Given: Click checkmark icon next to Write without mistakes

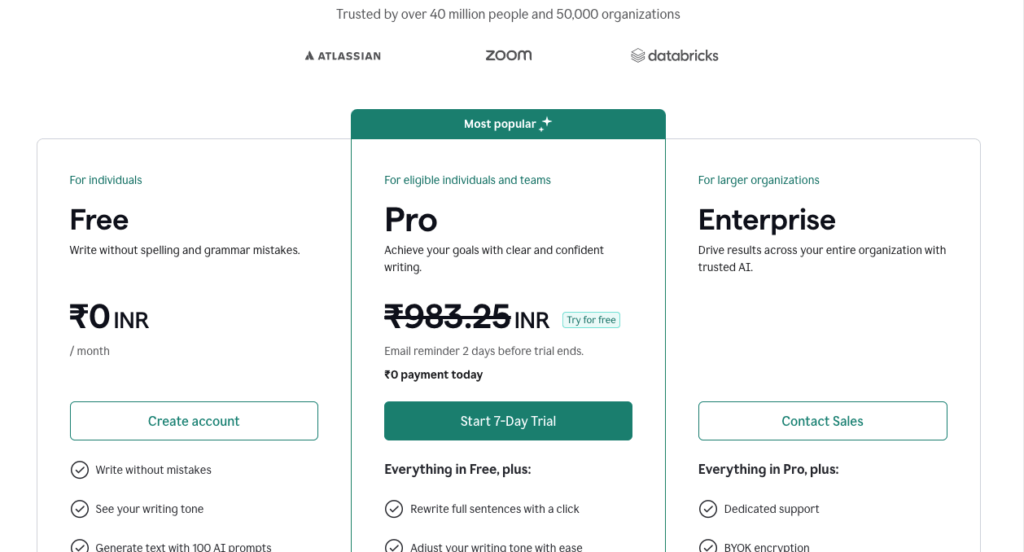Looking at the screenshot, I should pos(79,470).
